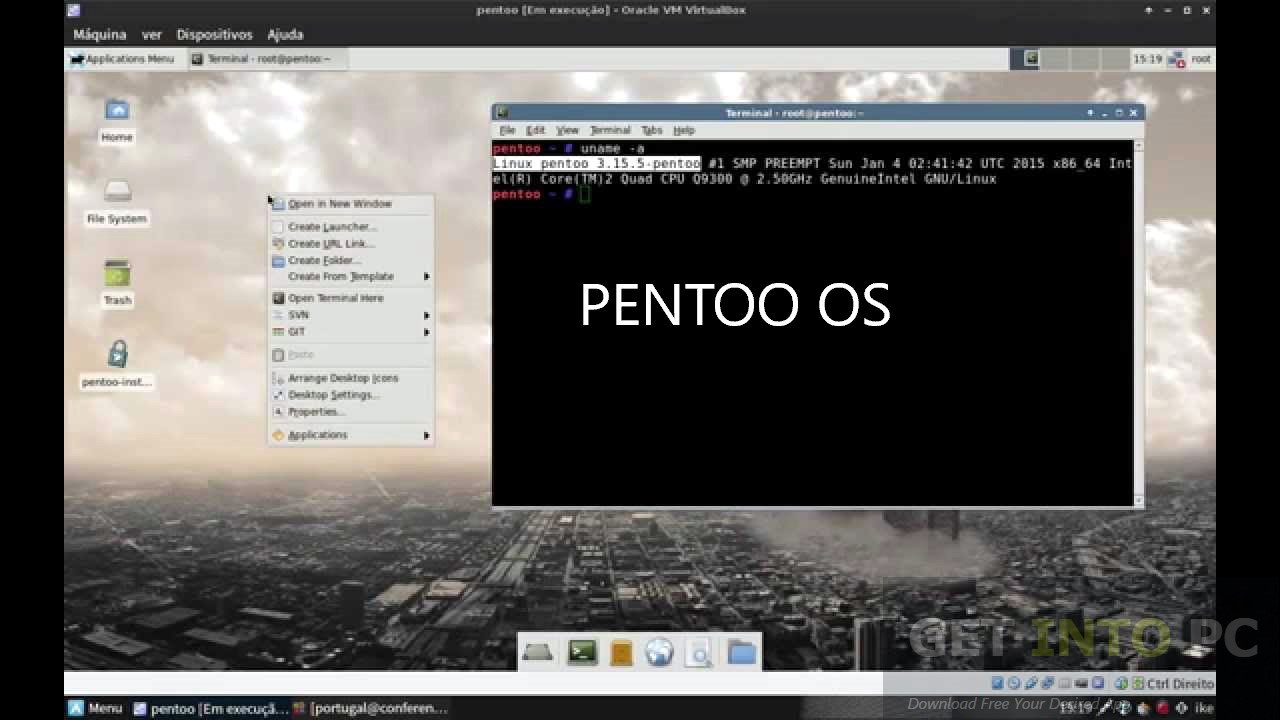Open Desktop Settings from context menu
Image resolution: width=1280 pixels, height=720 pixels.
coord(351,395)
